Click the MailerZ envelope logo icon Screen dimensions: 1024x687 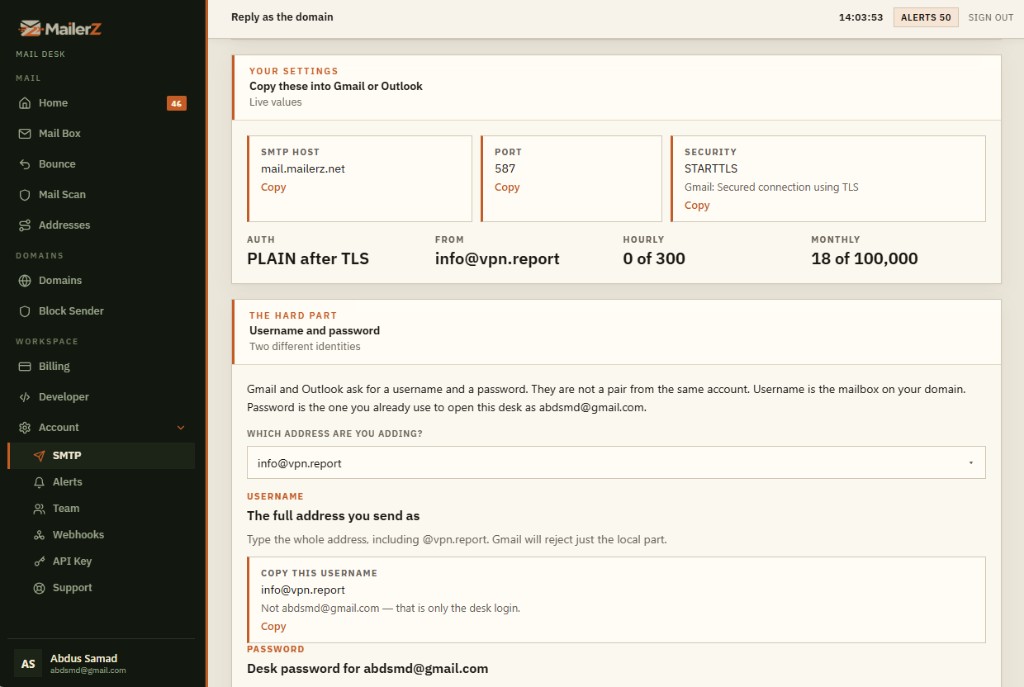(x=30, y=28)
